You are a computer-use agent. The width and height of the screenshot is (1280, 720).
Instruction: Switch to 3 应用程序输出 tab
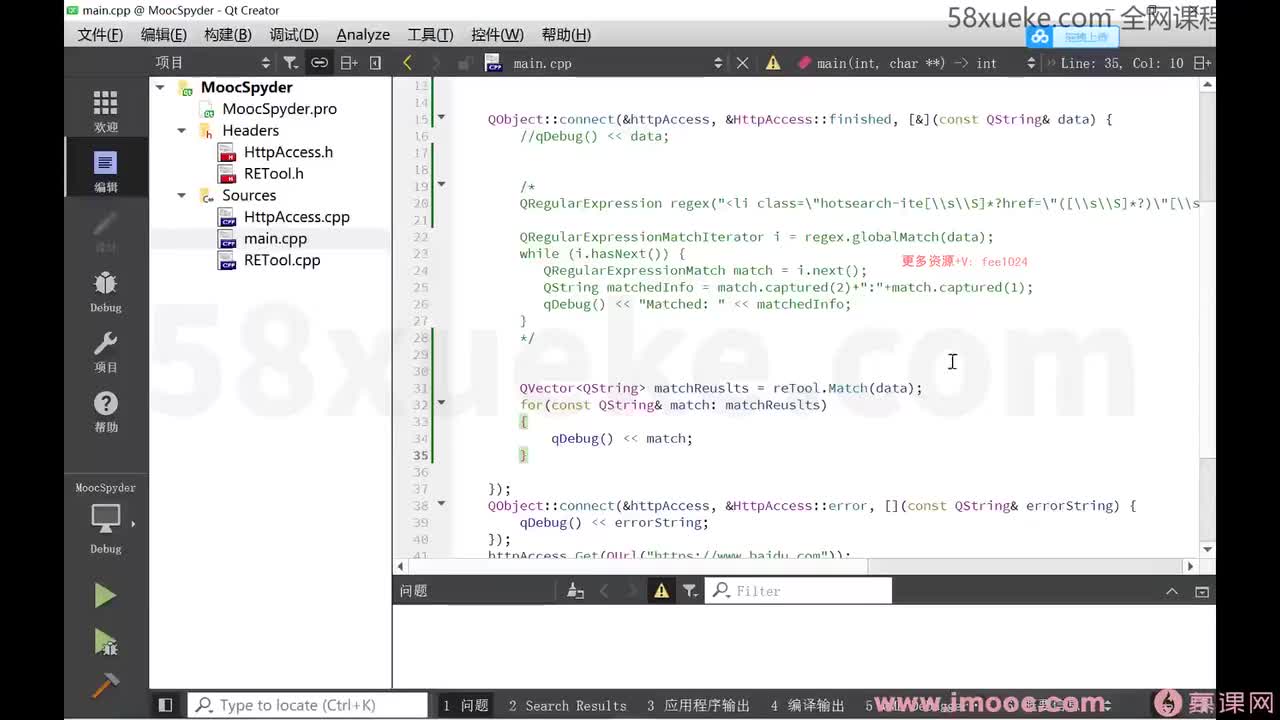[698, 705]
